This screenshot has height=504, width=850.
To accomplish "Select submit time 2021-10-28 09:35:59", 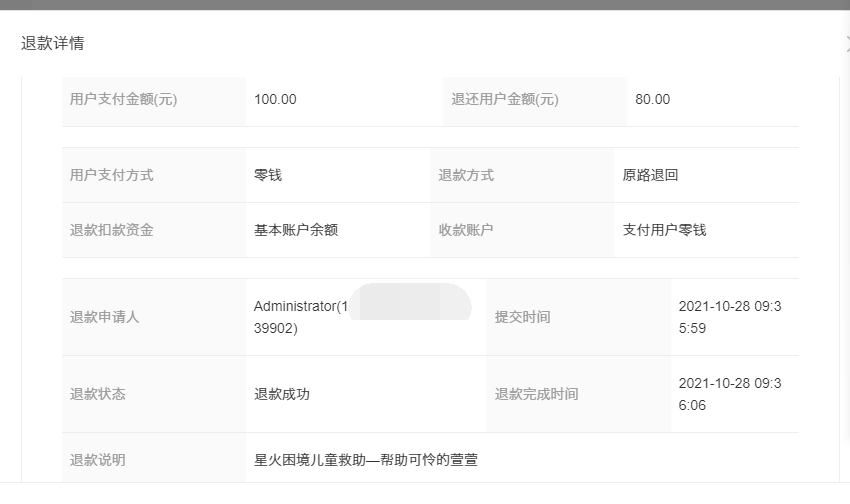I will [730, 317].
